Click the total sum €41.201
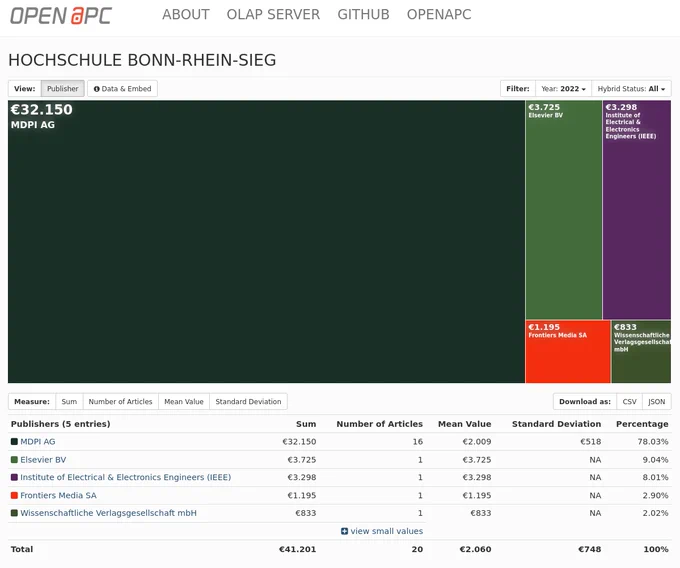This screenshot has width=680, height=568. click(298, 549)
